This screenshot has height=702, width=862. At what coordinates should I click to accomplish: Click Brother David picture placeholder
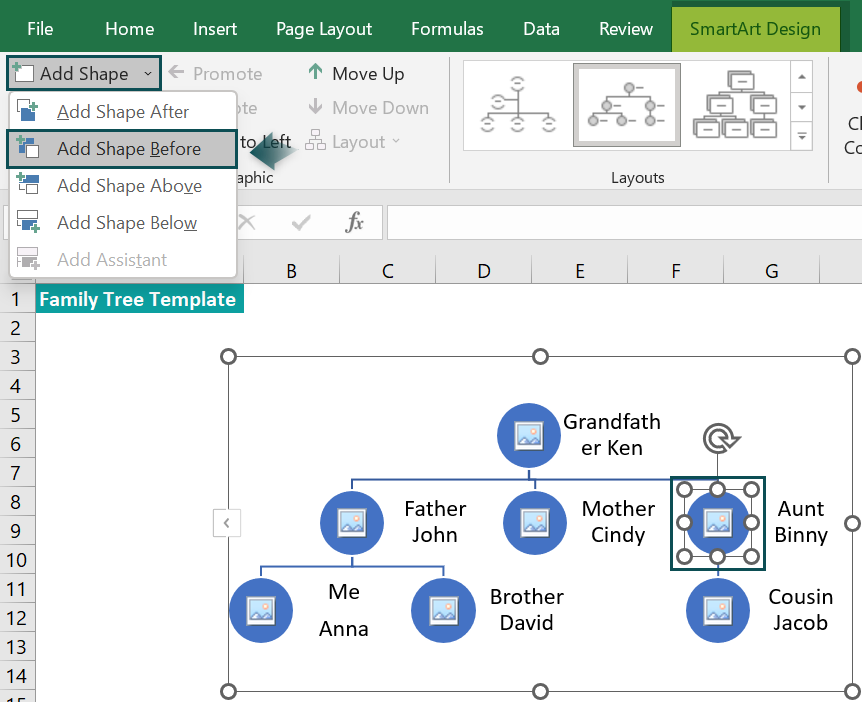point(444,610)
